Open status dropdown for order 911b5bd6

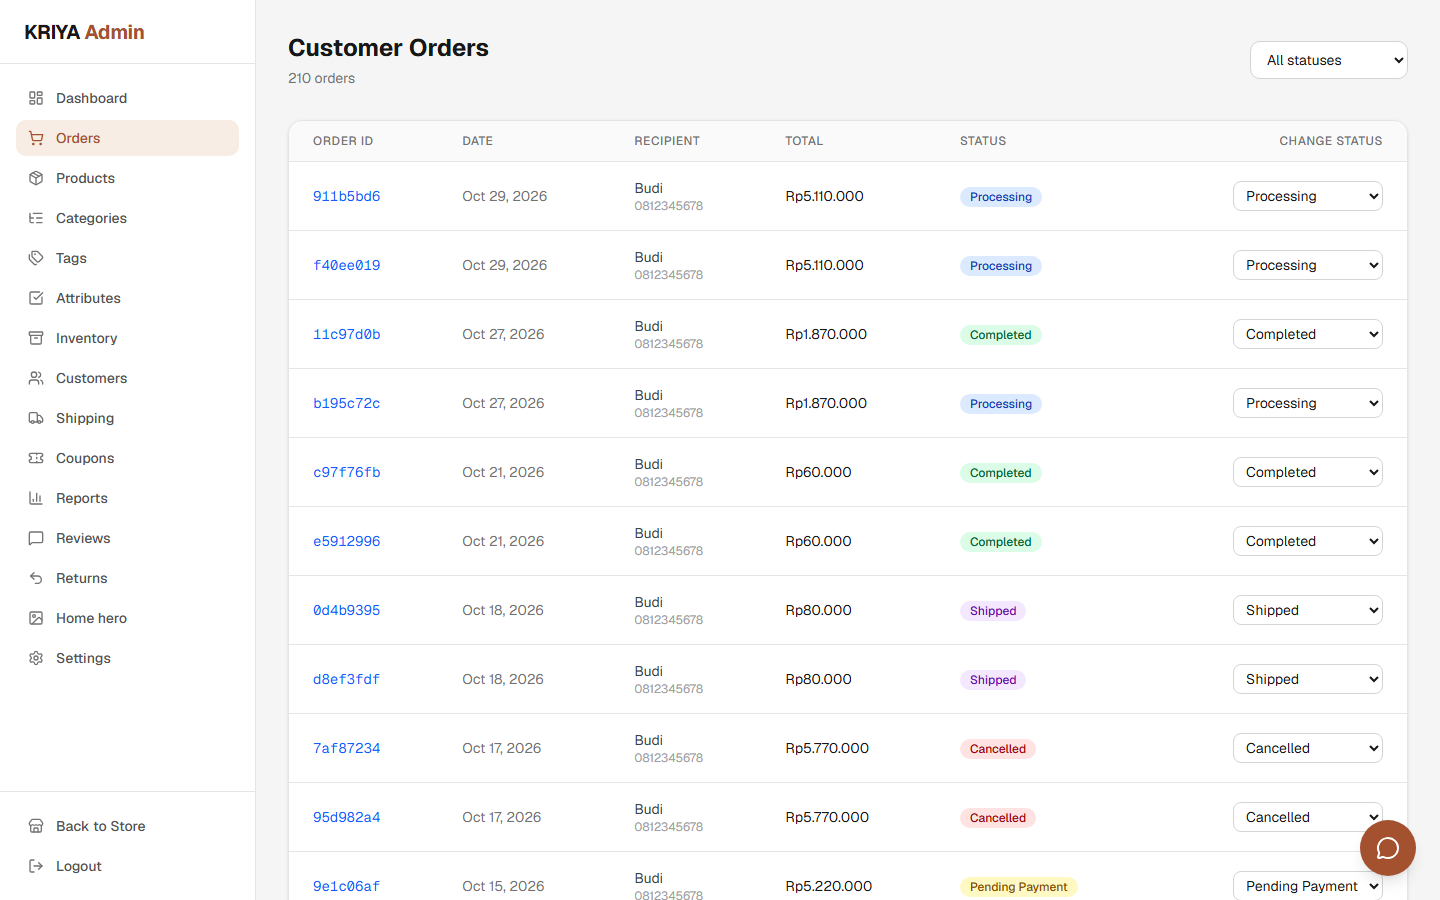click(x=1308, y=196)
